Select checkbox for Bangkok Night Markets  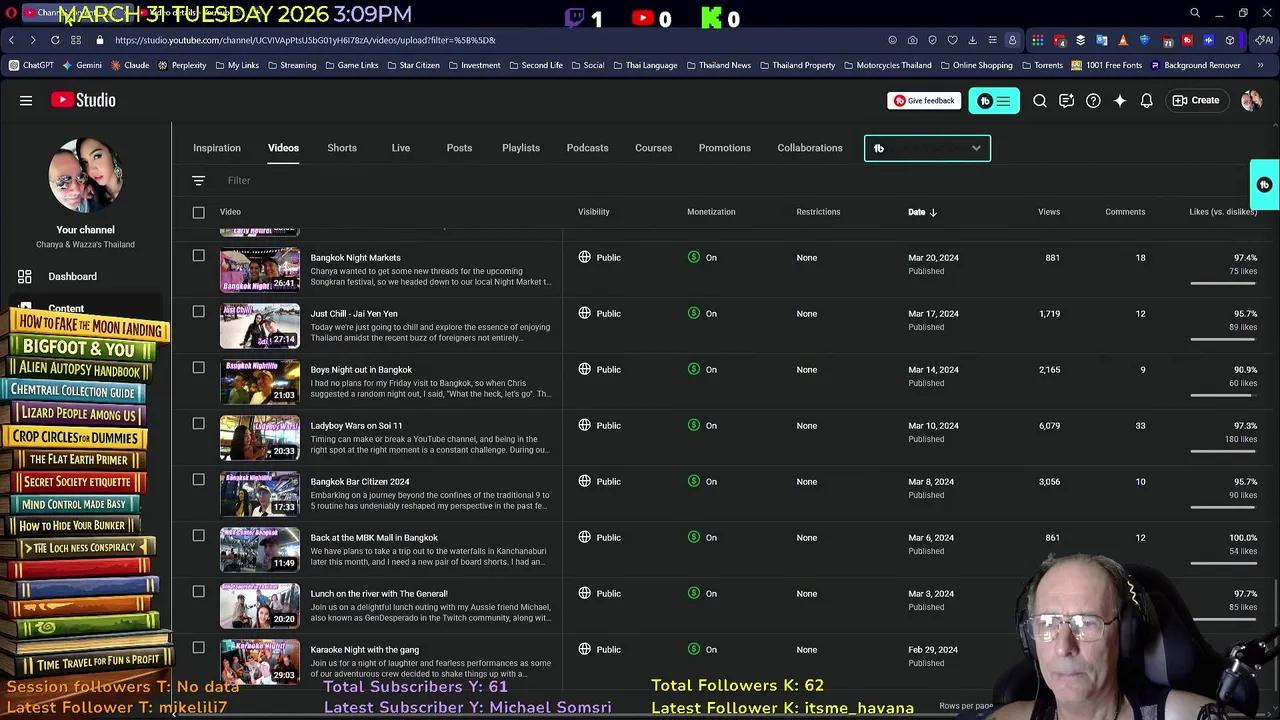tap(198, 256)
